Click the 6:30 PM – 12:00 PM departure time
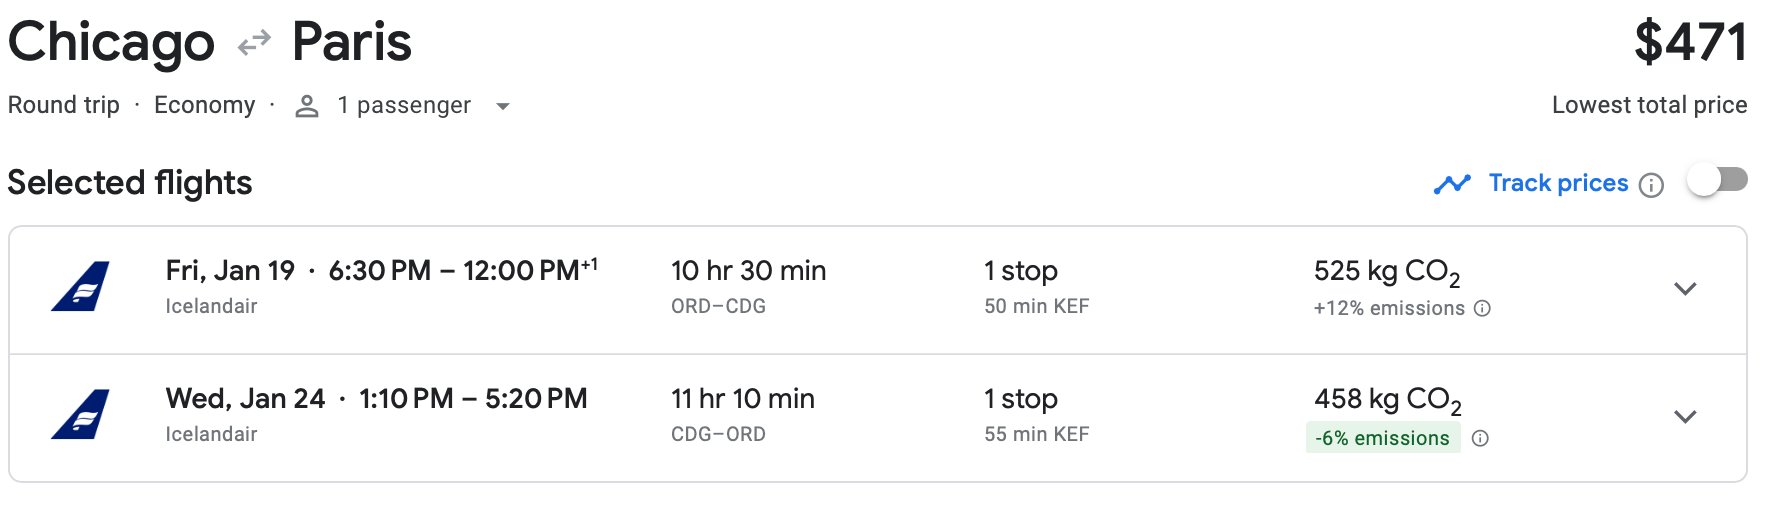Screen dimensions: 1774x522 click(x=462, y=271)
